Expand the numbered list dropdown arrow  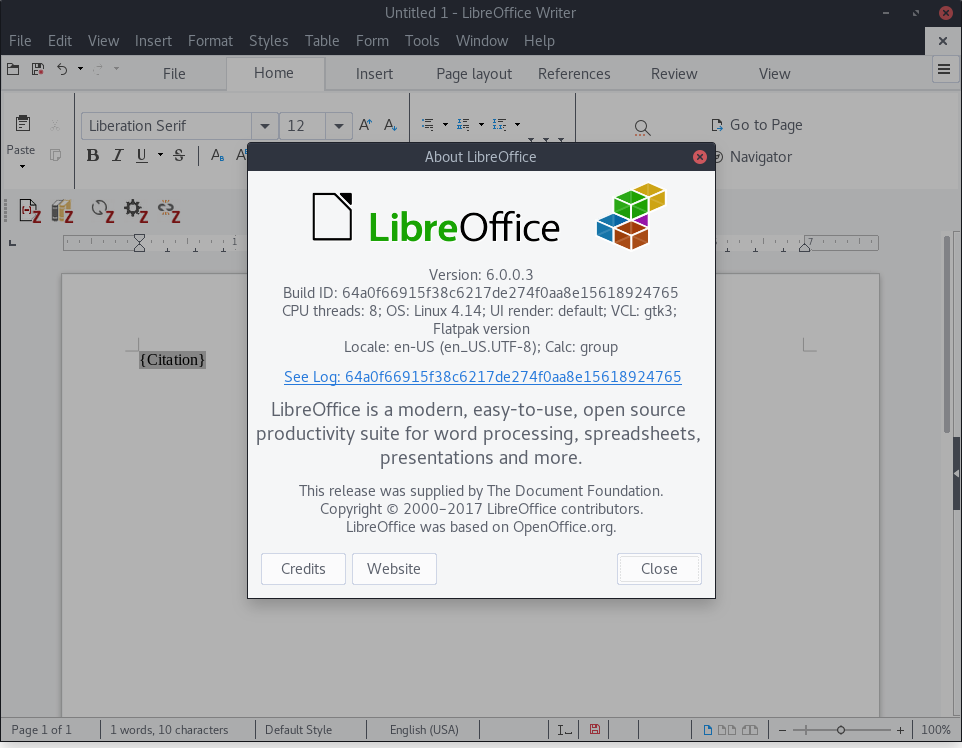[x=481, y=125]
